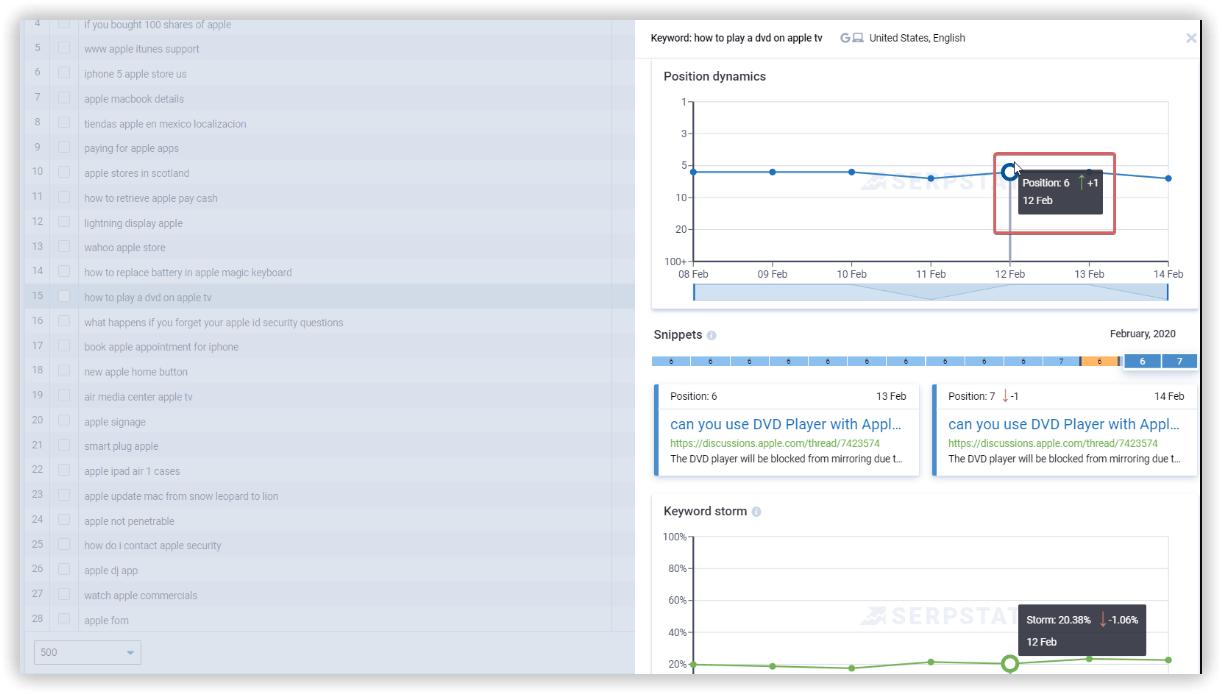Open discussions.apple.com URL in 14 Feb snippet
Viewport: 1222px width, 694px height.
coord(1053,443)
